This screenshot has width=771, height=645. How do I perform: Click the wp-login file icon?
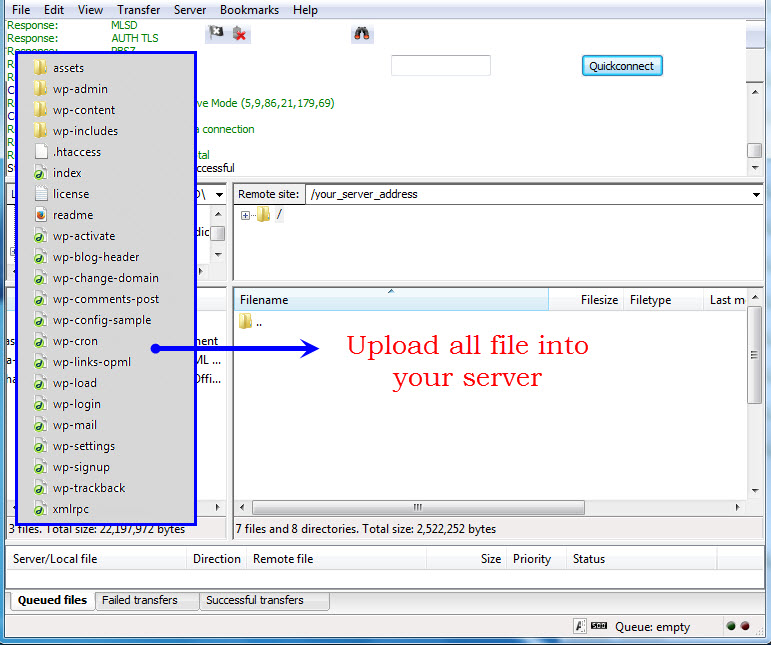click(41, 404)
